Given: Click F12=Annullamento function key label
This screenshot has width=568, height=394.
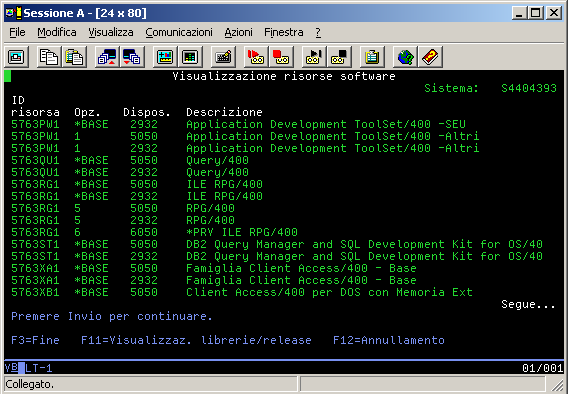Looking at the screenshot, I should point(389,340).
